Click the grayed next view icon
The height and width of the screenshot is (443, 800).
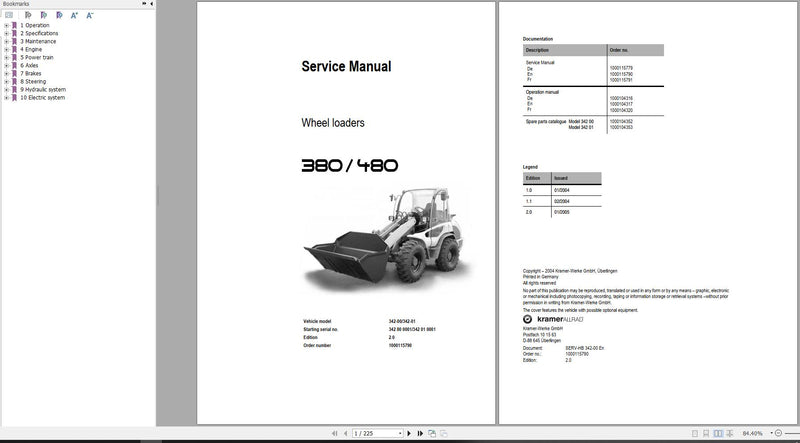click(444, 433)
